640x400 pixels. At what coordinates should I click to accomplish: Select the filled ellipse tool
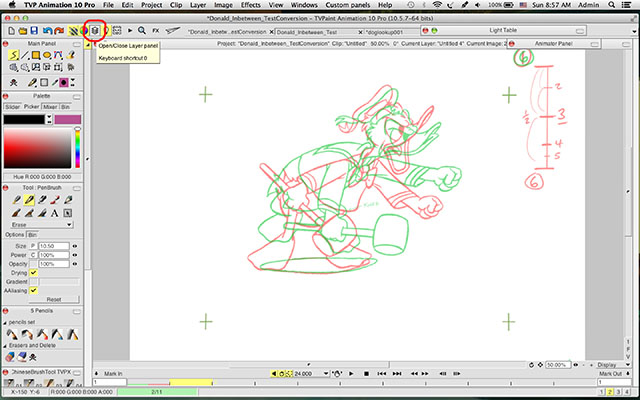[x=47, y=55]
